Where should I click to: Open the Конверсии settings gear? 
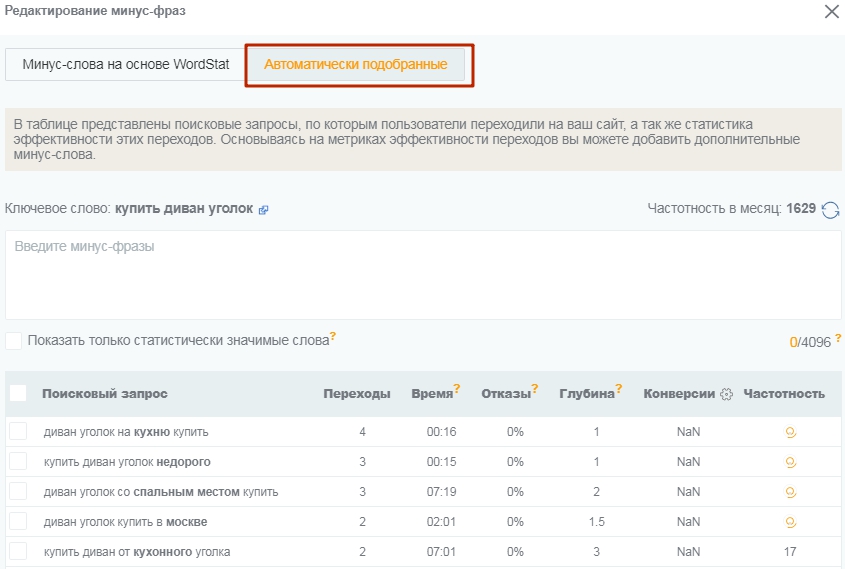[x=727, y=394]
